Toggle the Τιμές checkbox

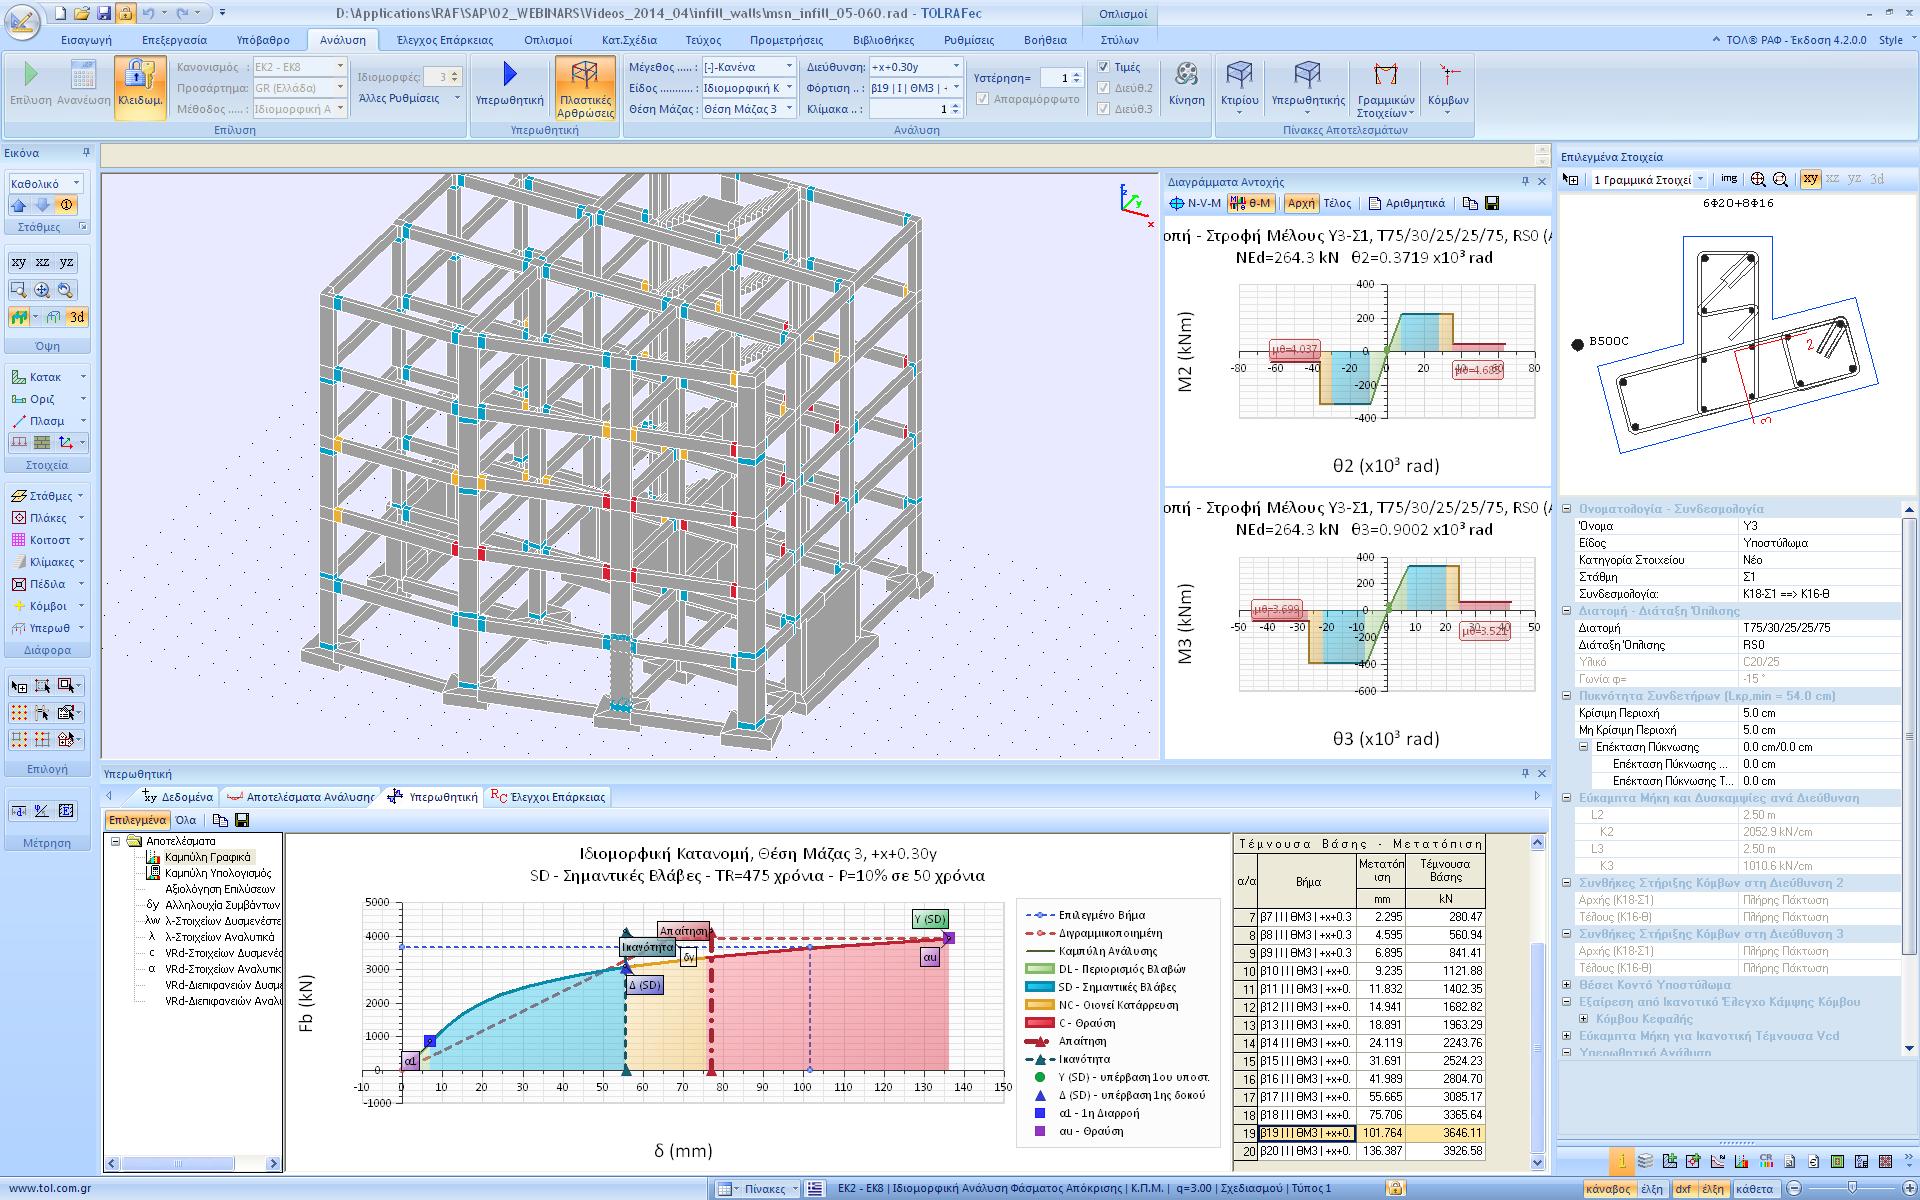pos(1104,67)
